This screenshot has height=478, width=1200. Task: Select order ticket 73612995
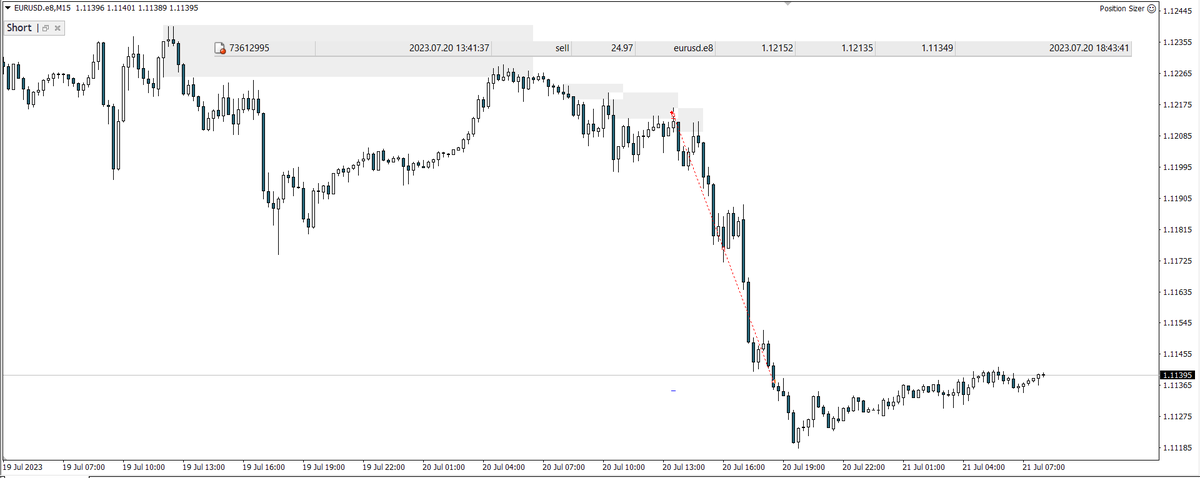pos(249,48)
